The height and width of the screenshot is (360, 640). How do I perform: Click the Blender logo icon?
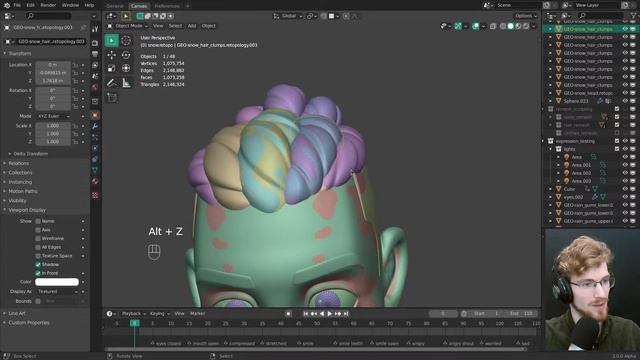coord(7,5)
